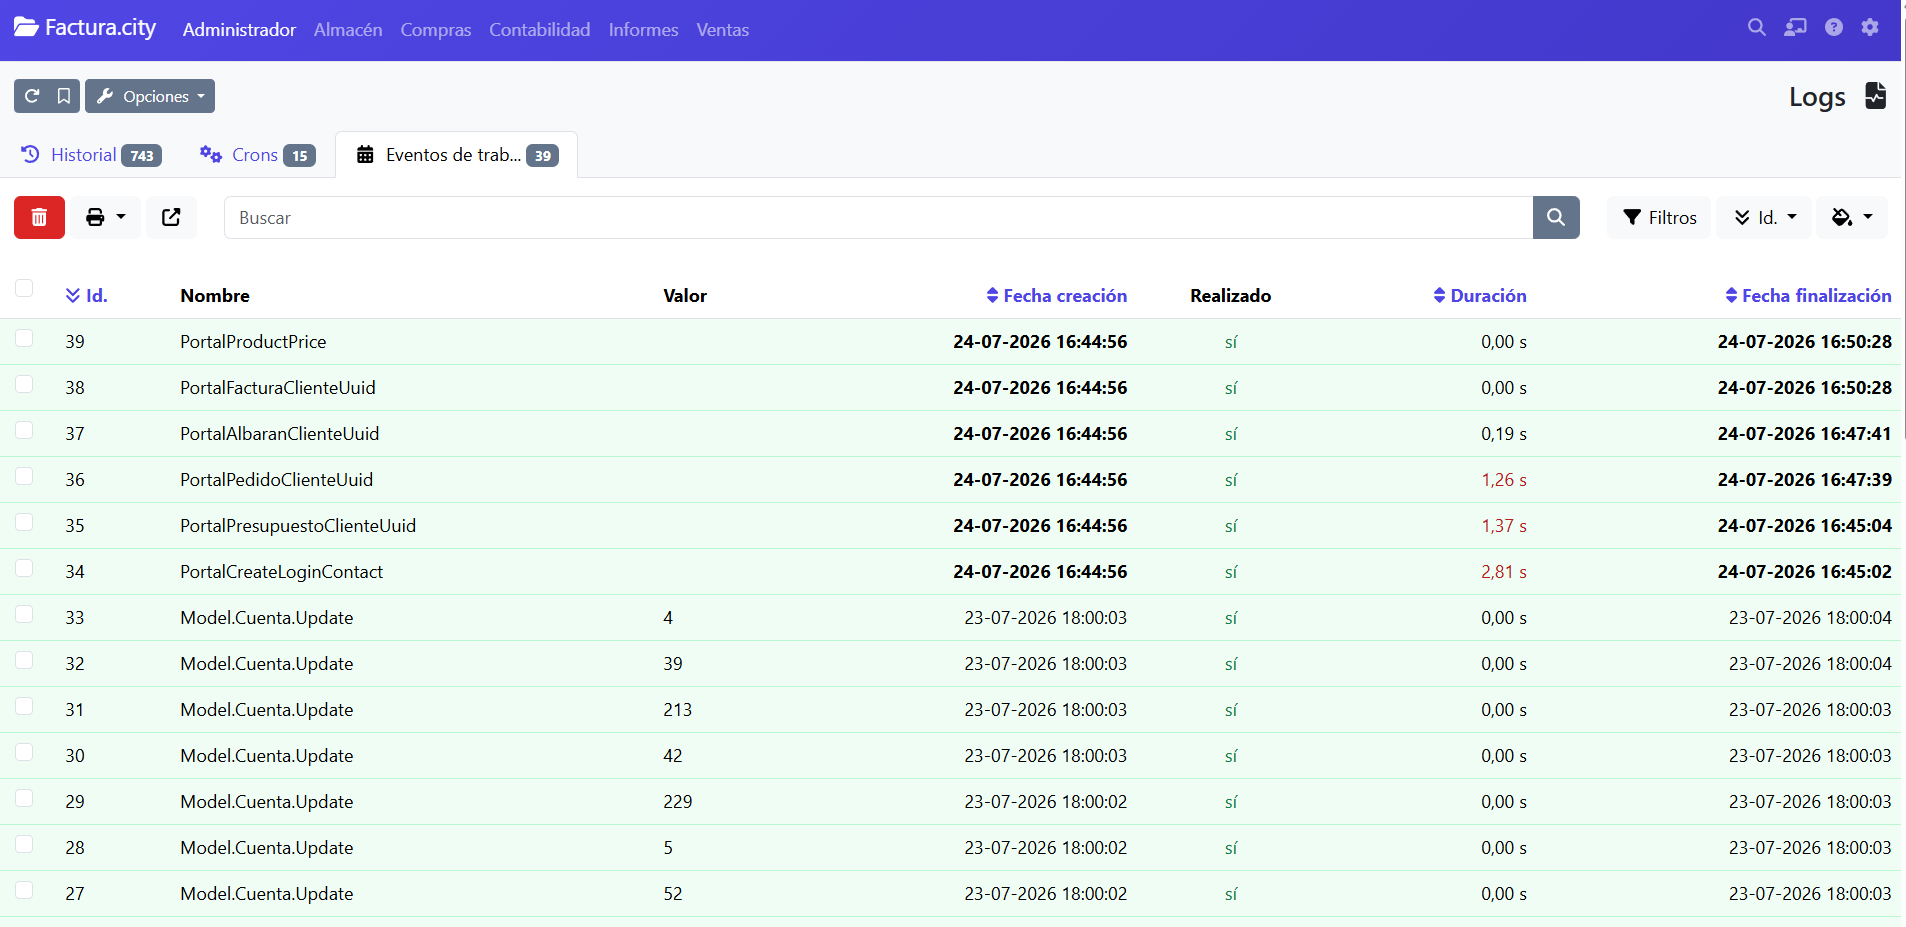Check the row 38 PortalFacturaClienteUuid checkbox
1906x927 pixels.
pyautogui.click(x=24, y=384)
